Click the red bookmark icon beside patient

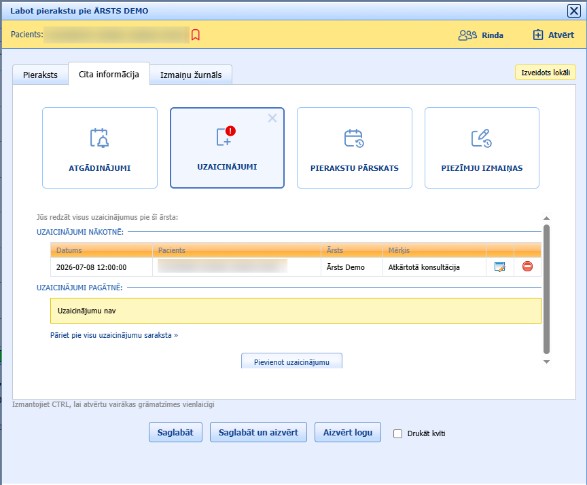pos(195,35)
